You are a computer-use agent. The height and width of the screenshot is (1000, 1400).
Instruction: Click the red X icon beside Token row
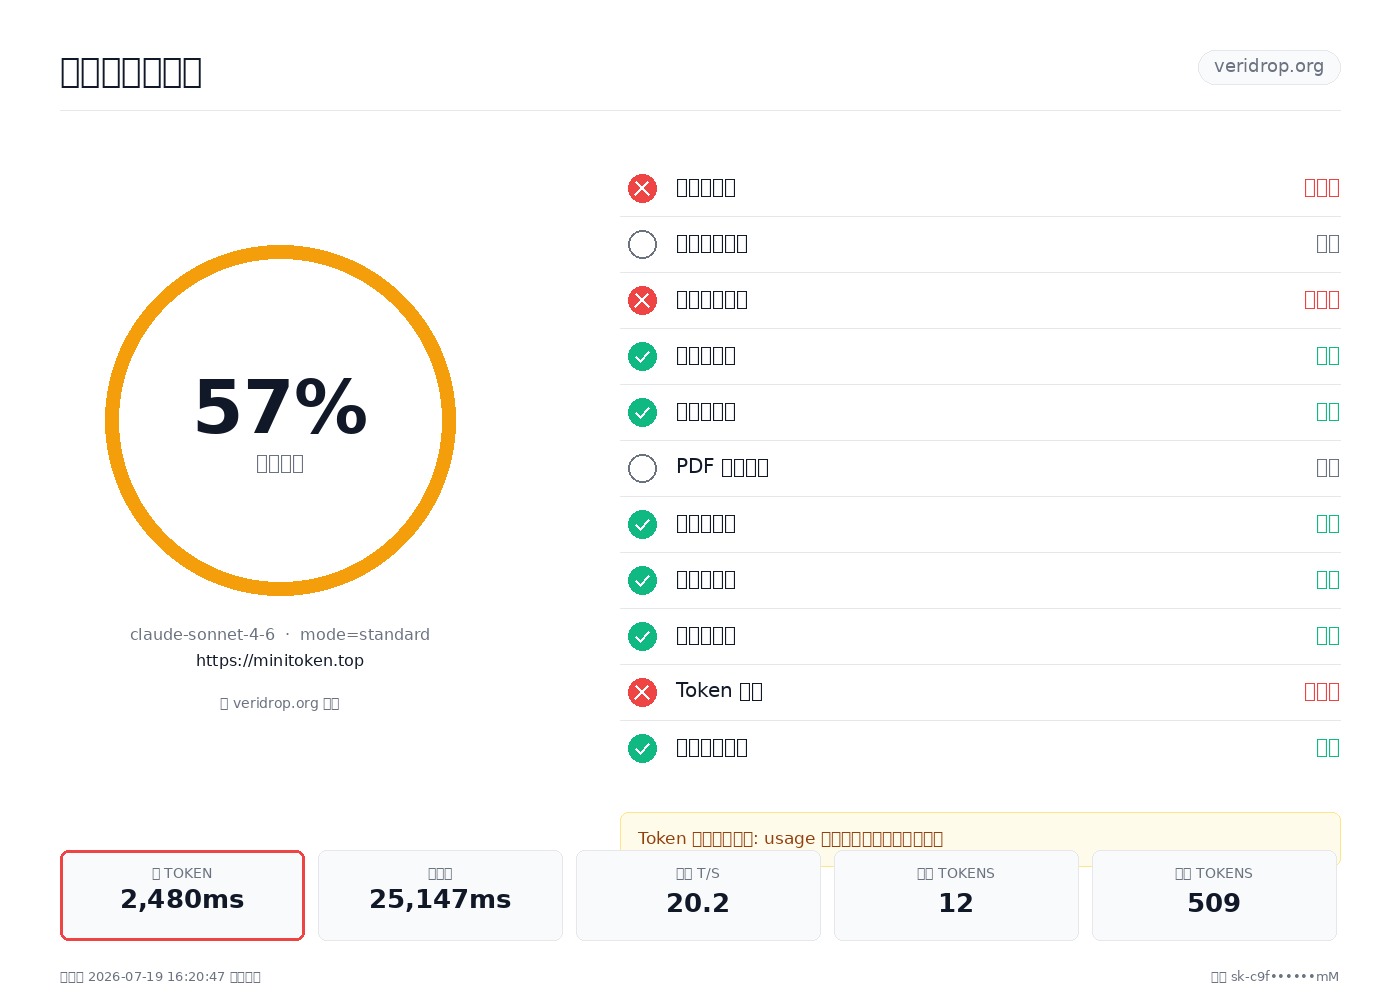tap(642, 692)
